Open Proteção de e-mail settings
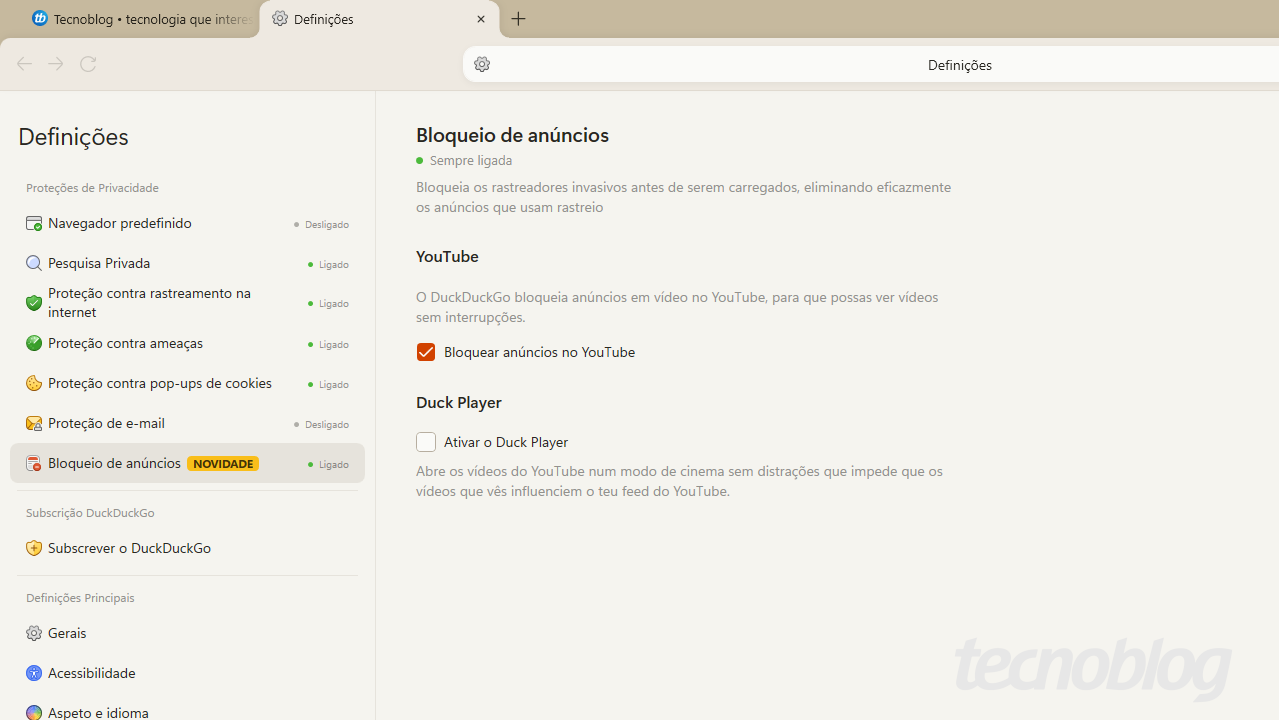 pos(187,424)
